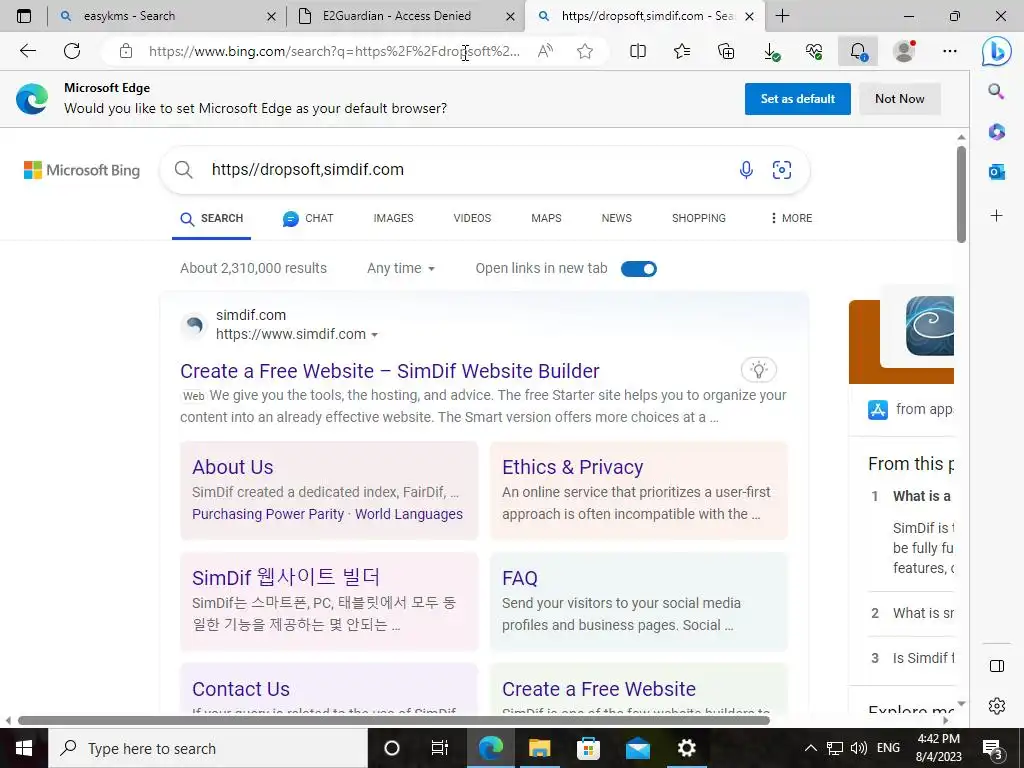Viewport: 1024px width, 768px height.
Task: Expand the Any time filter dropdown
Action: (401, 268)
